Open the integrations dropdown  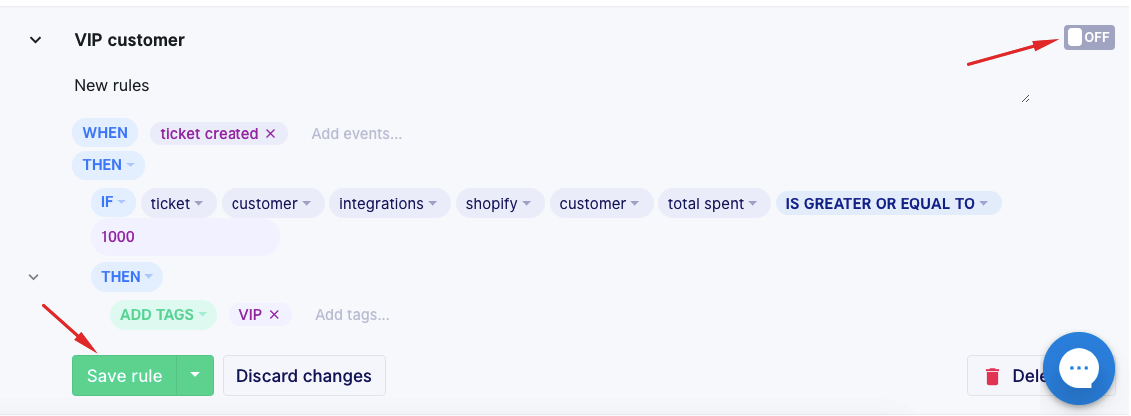pyautogui.click(x=388, y=204)
